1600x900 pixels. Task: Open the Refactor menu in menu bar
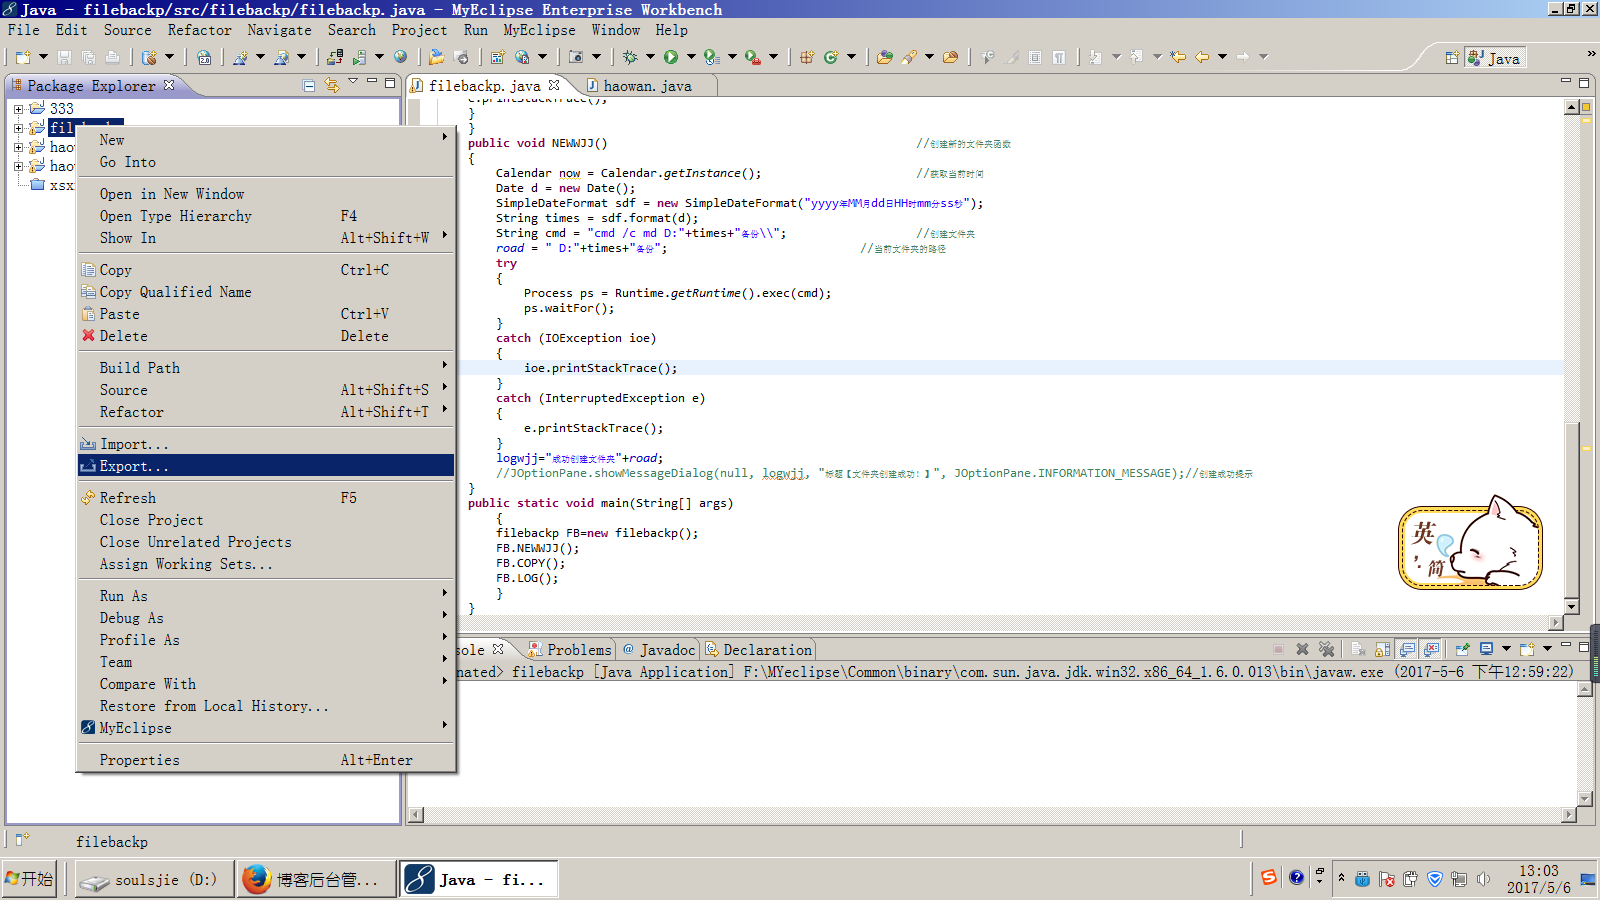click(x=199, y=30)
